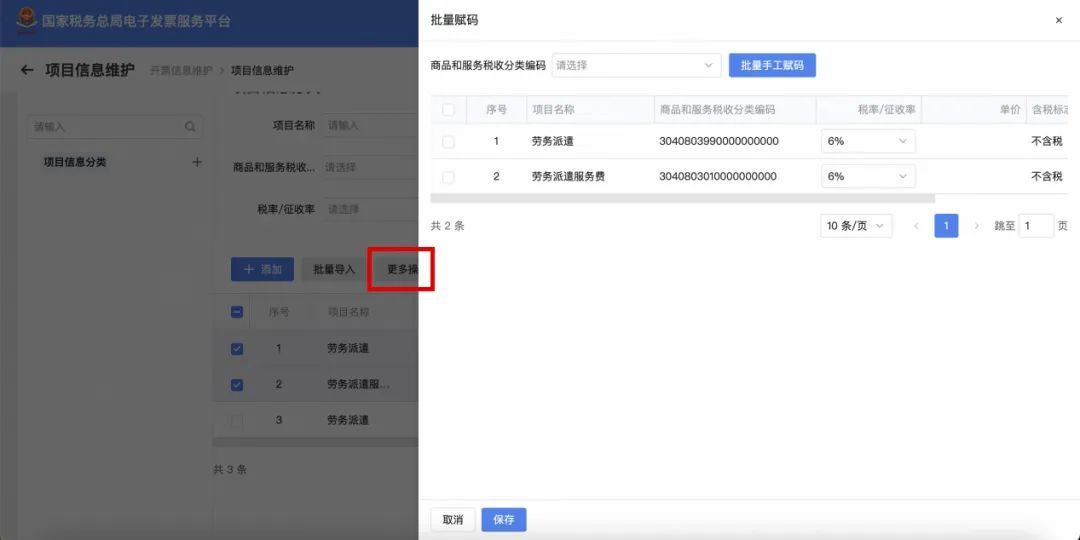Click the 跳至 page number input field
This screenshot has width=1080, height=540.
pyautogui.click(x=1036, y=226)
